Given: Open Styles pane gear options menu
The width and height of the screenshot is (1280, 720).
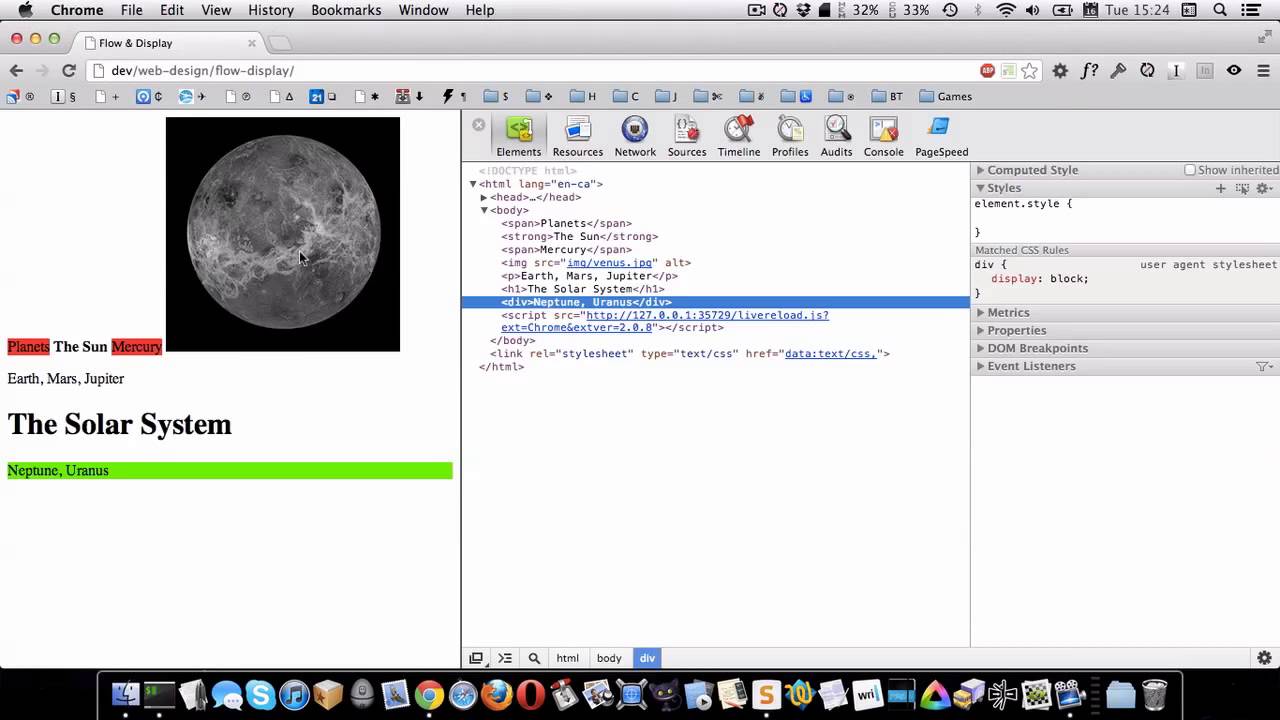Looking at the screenshot, I should point(1264,188).
